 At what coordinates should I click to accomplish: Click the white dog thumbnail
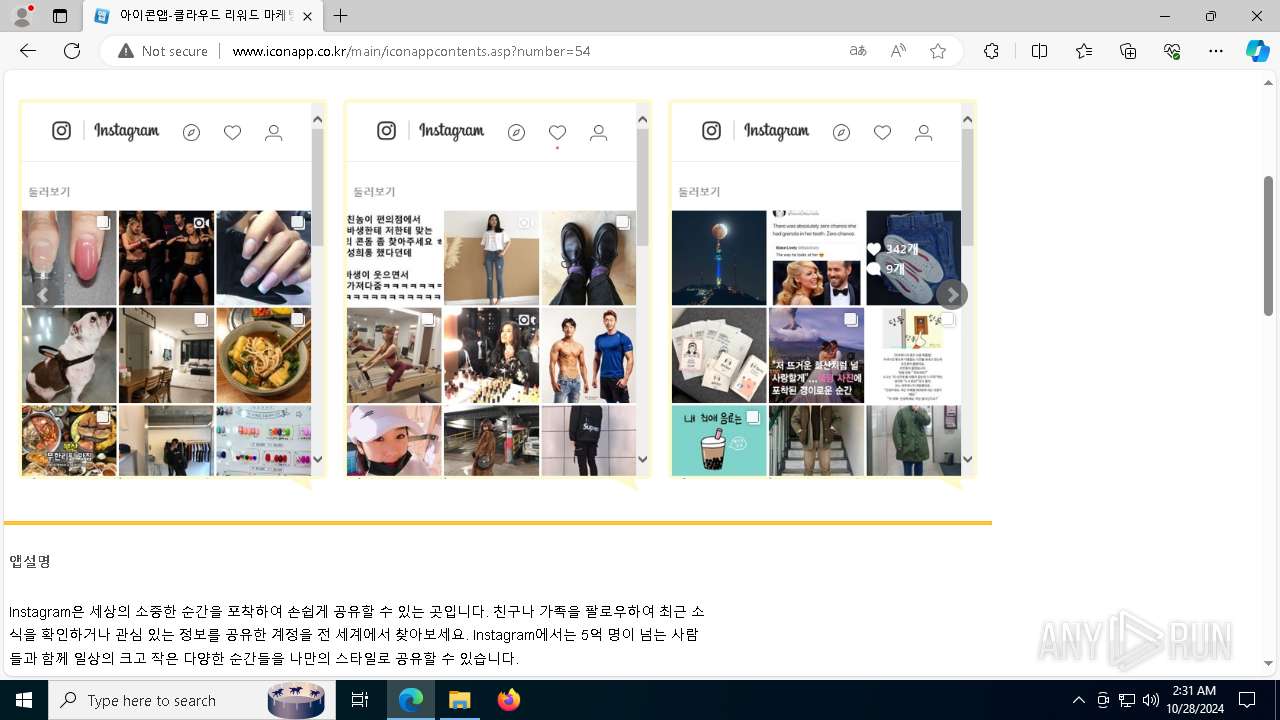[x=69, y=355]
